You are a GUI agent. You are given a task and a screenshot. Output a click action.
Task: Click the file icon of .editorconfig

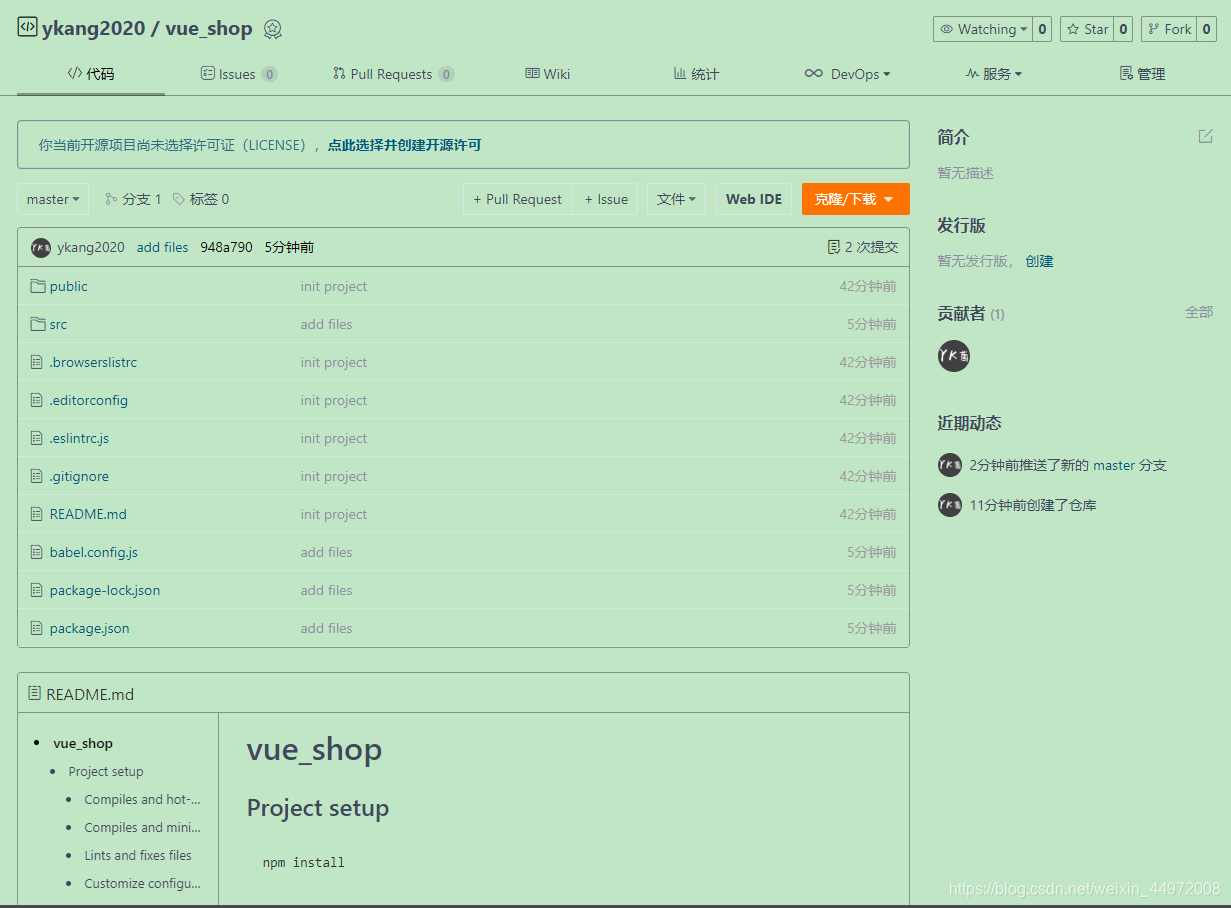click(x=38, y=400)
